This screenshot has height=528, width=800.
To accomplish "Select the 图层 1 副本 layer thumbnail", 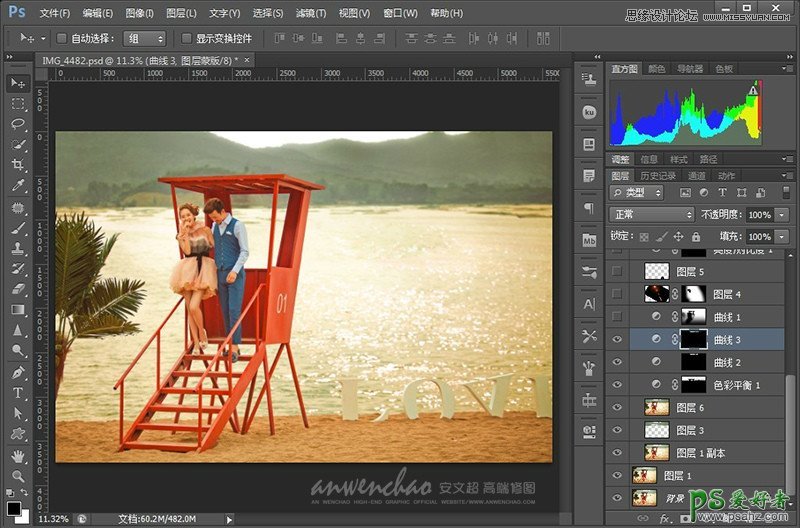I will pos(655,453).
